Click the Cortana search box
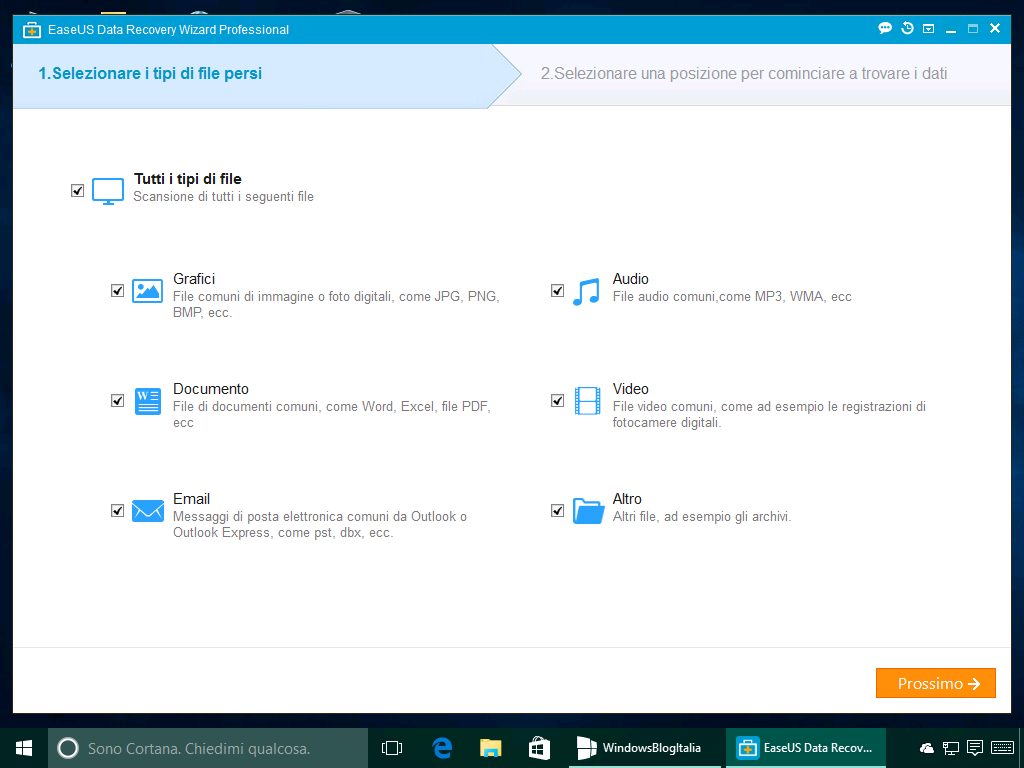The image size is (1024, 768). point(208,748)
